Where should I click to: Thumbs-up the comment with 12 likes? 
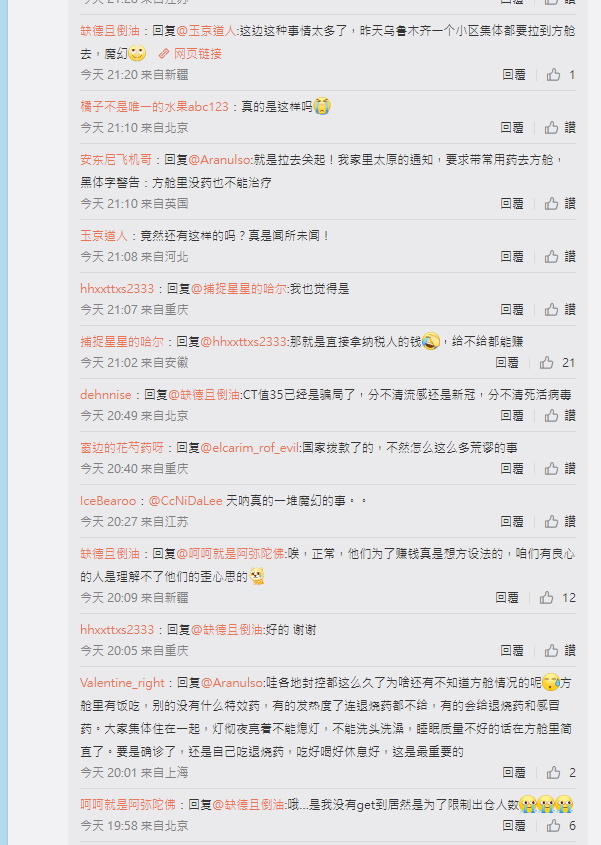click(x=547, y=598)
